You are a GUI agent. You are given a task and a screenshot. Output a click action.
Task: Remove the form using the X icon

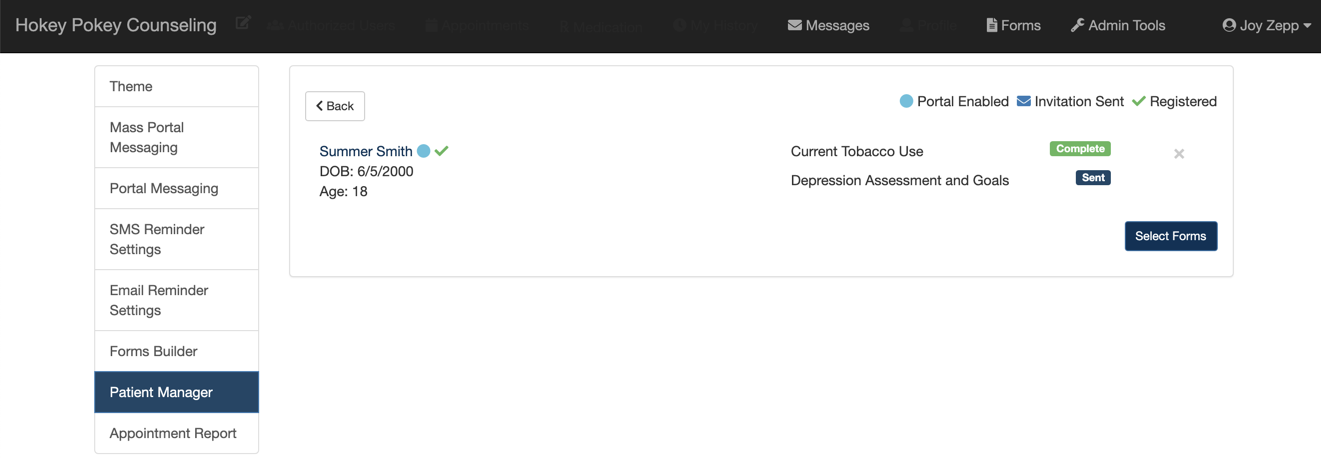(1179, 154)
